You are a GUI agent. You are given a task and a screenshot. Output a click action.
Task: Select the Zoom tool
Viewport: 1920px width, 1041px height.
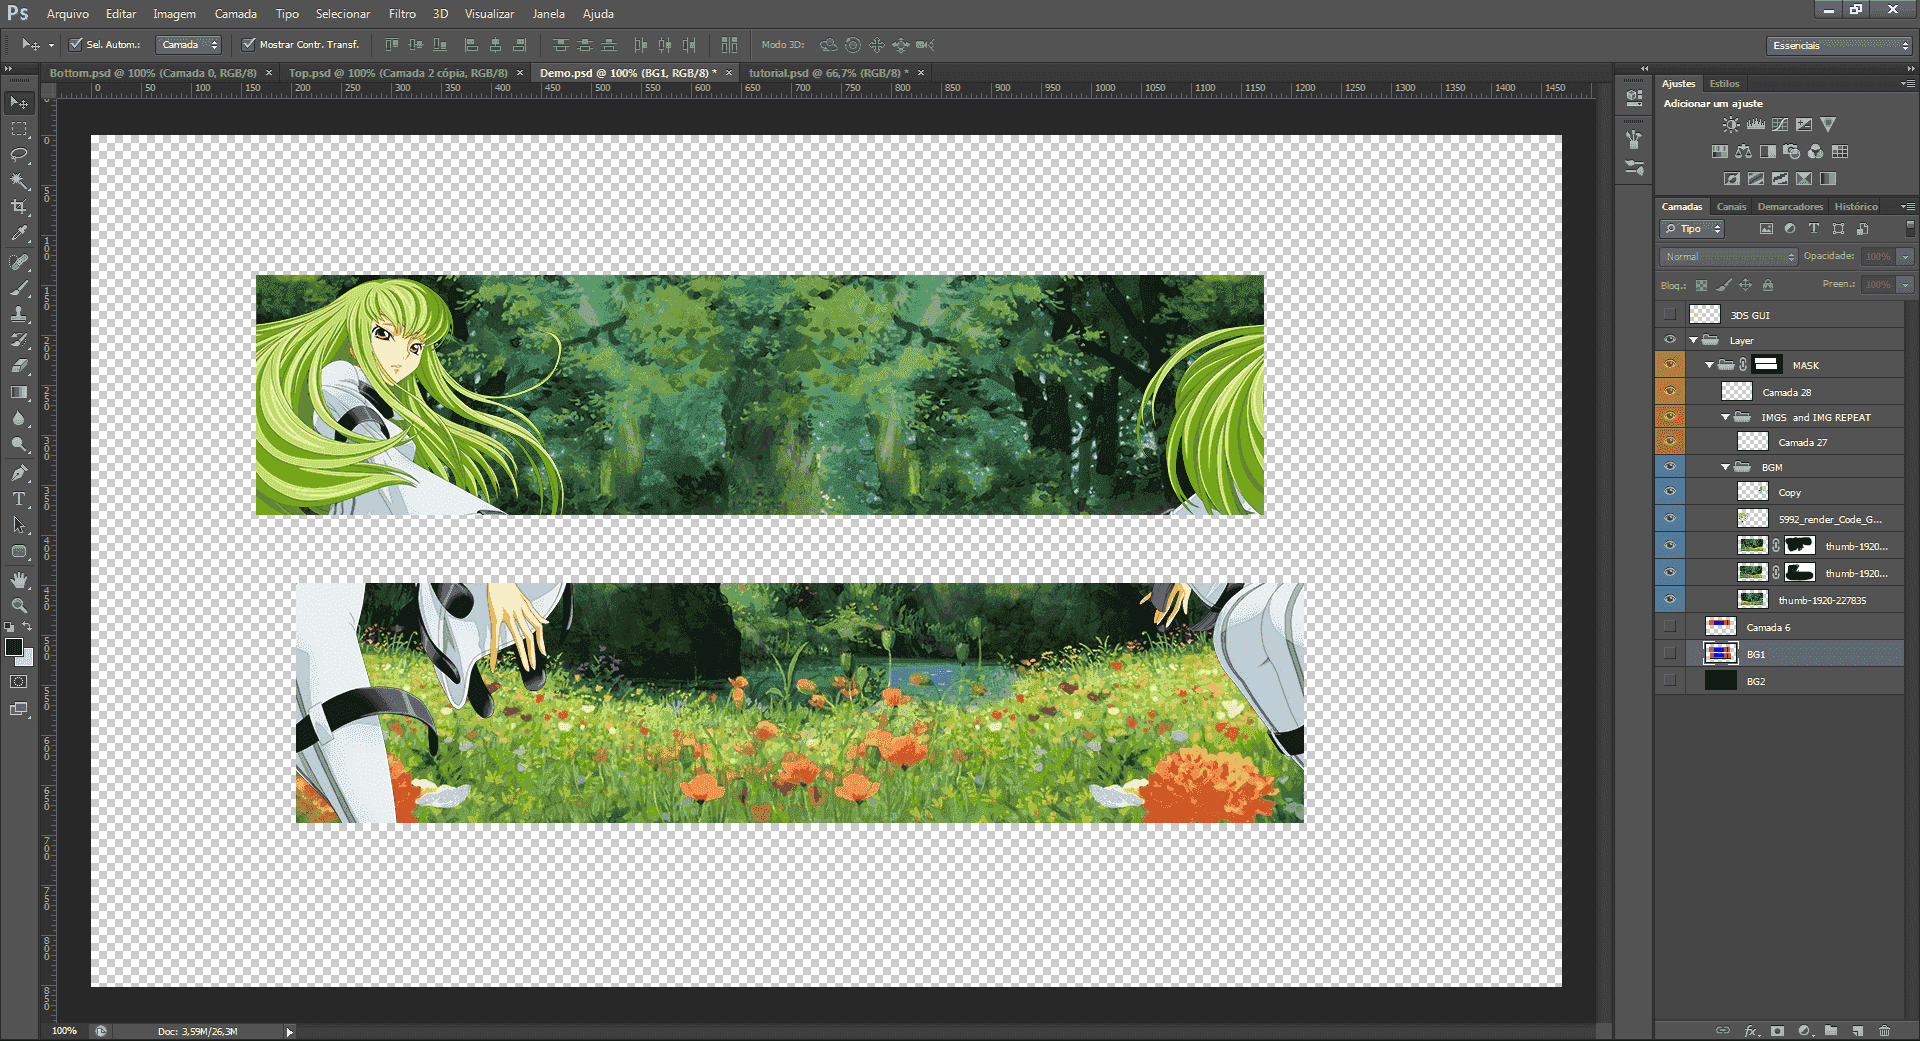tap(19, 606)
